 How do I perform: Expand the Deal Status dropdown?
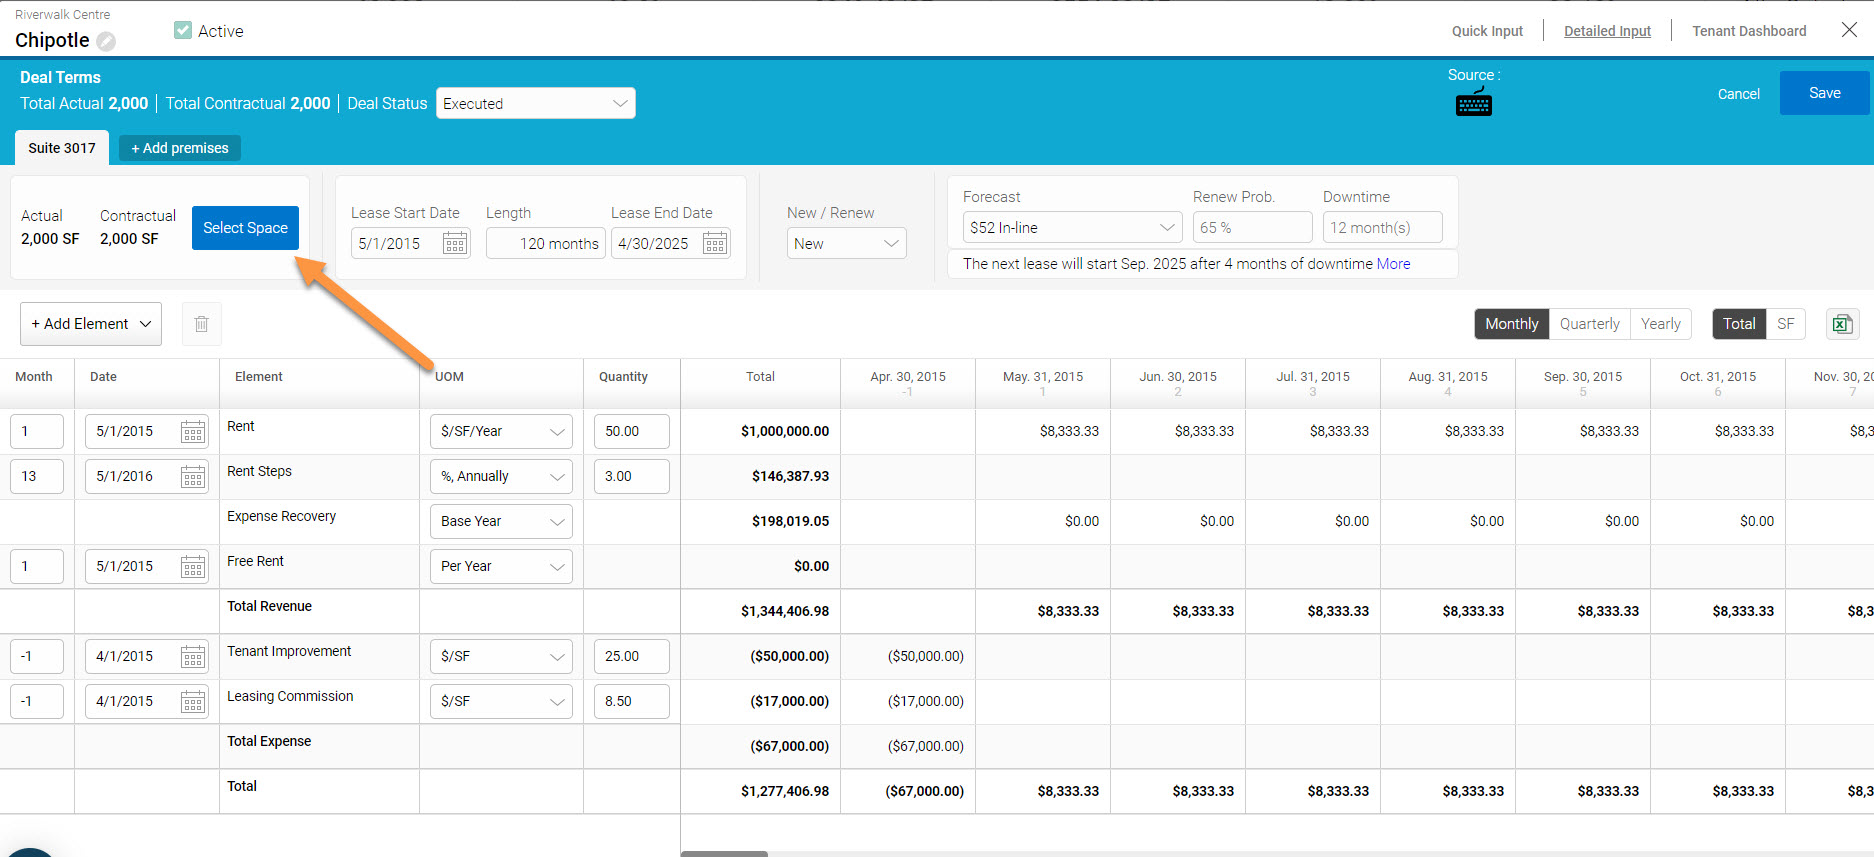[535, 103]
